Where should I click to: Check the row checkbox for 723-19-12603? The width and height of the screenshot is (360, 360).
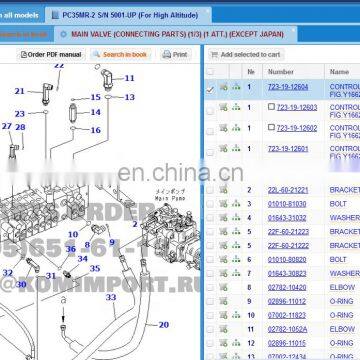tap(210, 111)
